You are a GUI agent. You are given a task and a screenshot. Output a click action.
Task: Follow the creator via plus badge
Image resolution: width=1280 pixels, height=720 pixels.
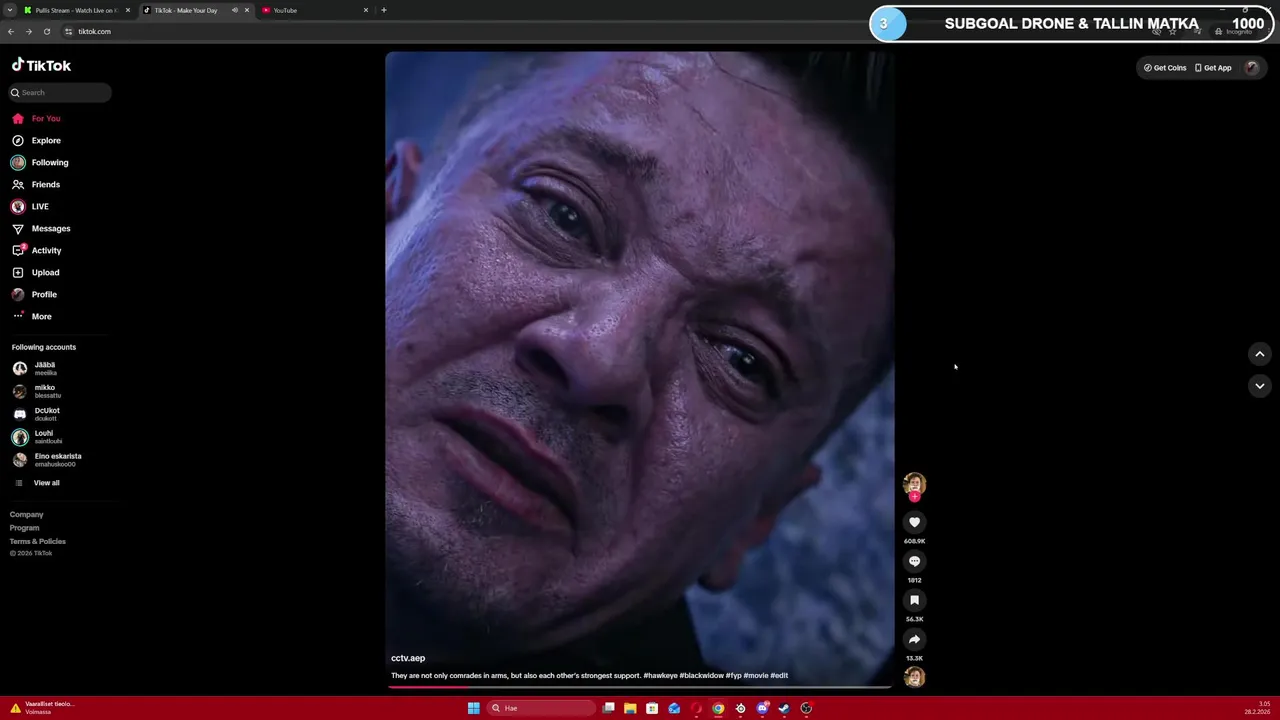[914, 497]
